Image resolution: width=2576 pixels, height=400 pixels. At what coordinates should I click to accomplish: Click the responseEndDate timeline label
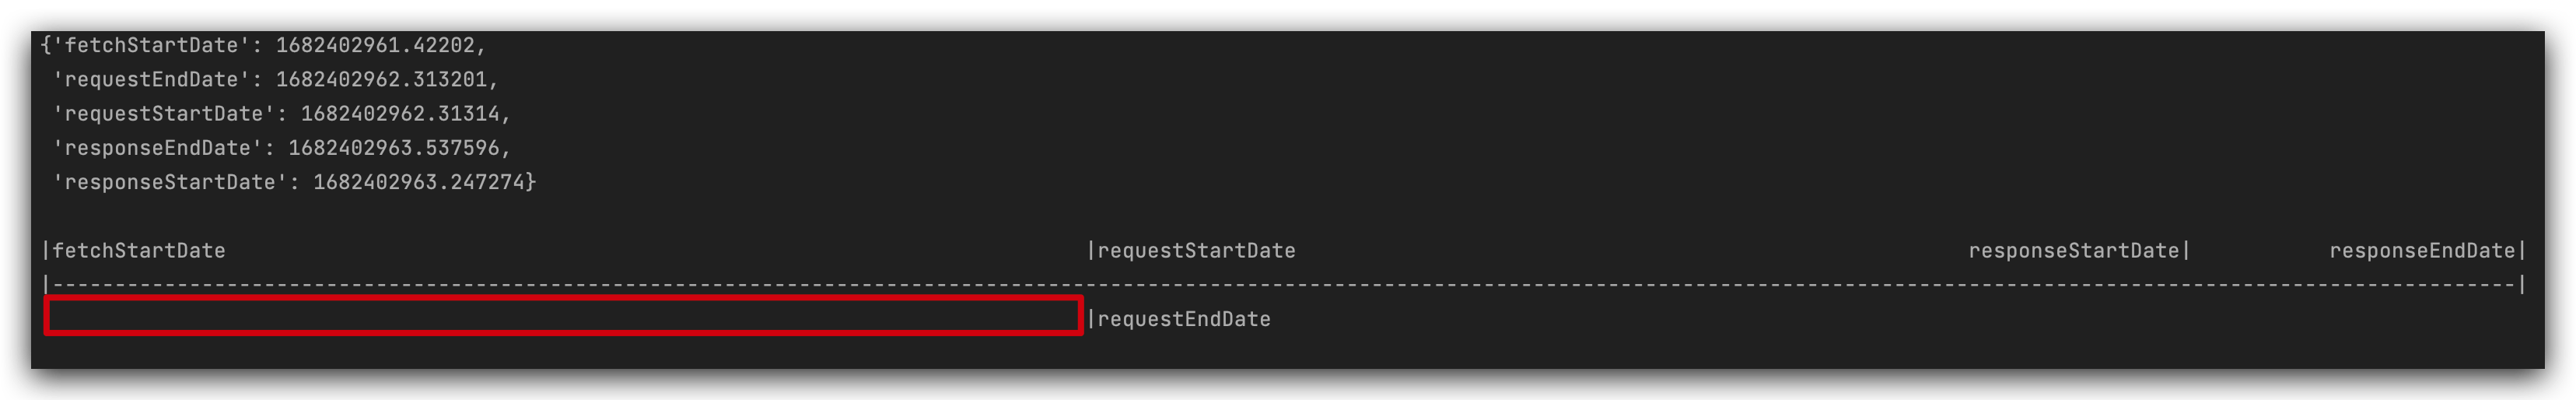coord(2422,250)
